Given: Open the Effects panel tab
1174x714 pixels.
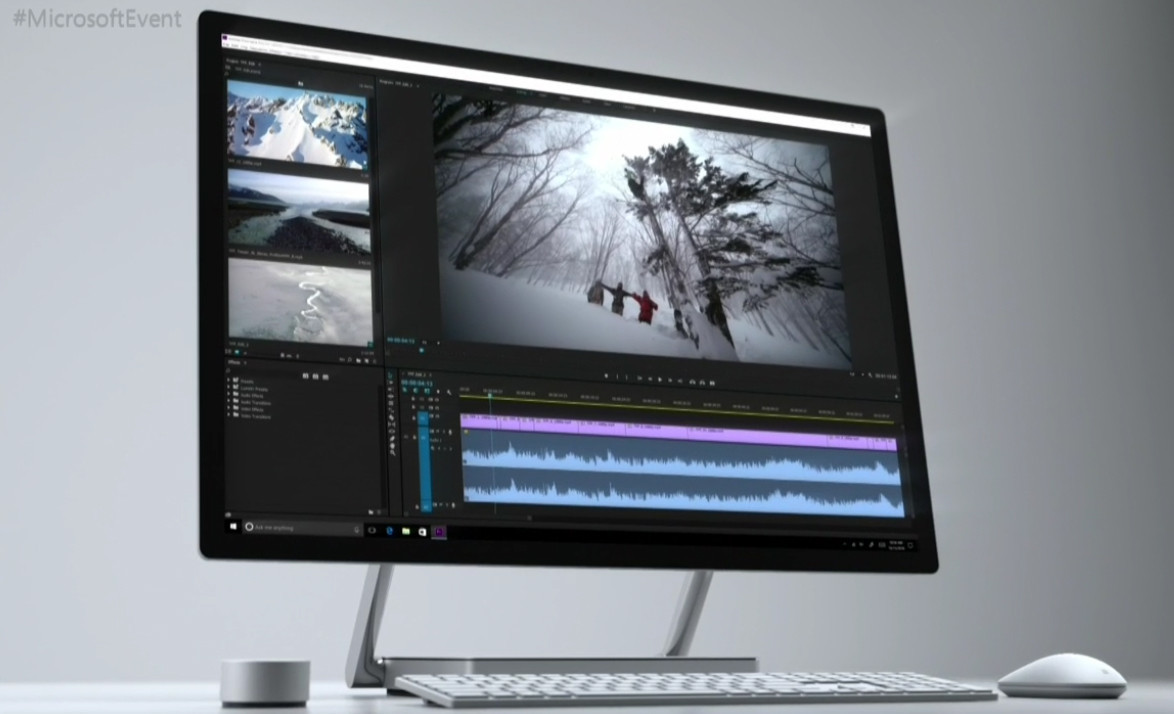Looking at the screenshot, I should click(x=234, y=362).
